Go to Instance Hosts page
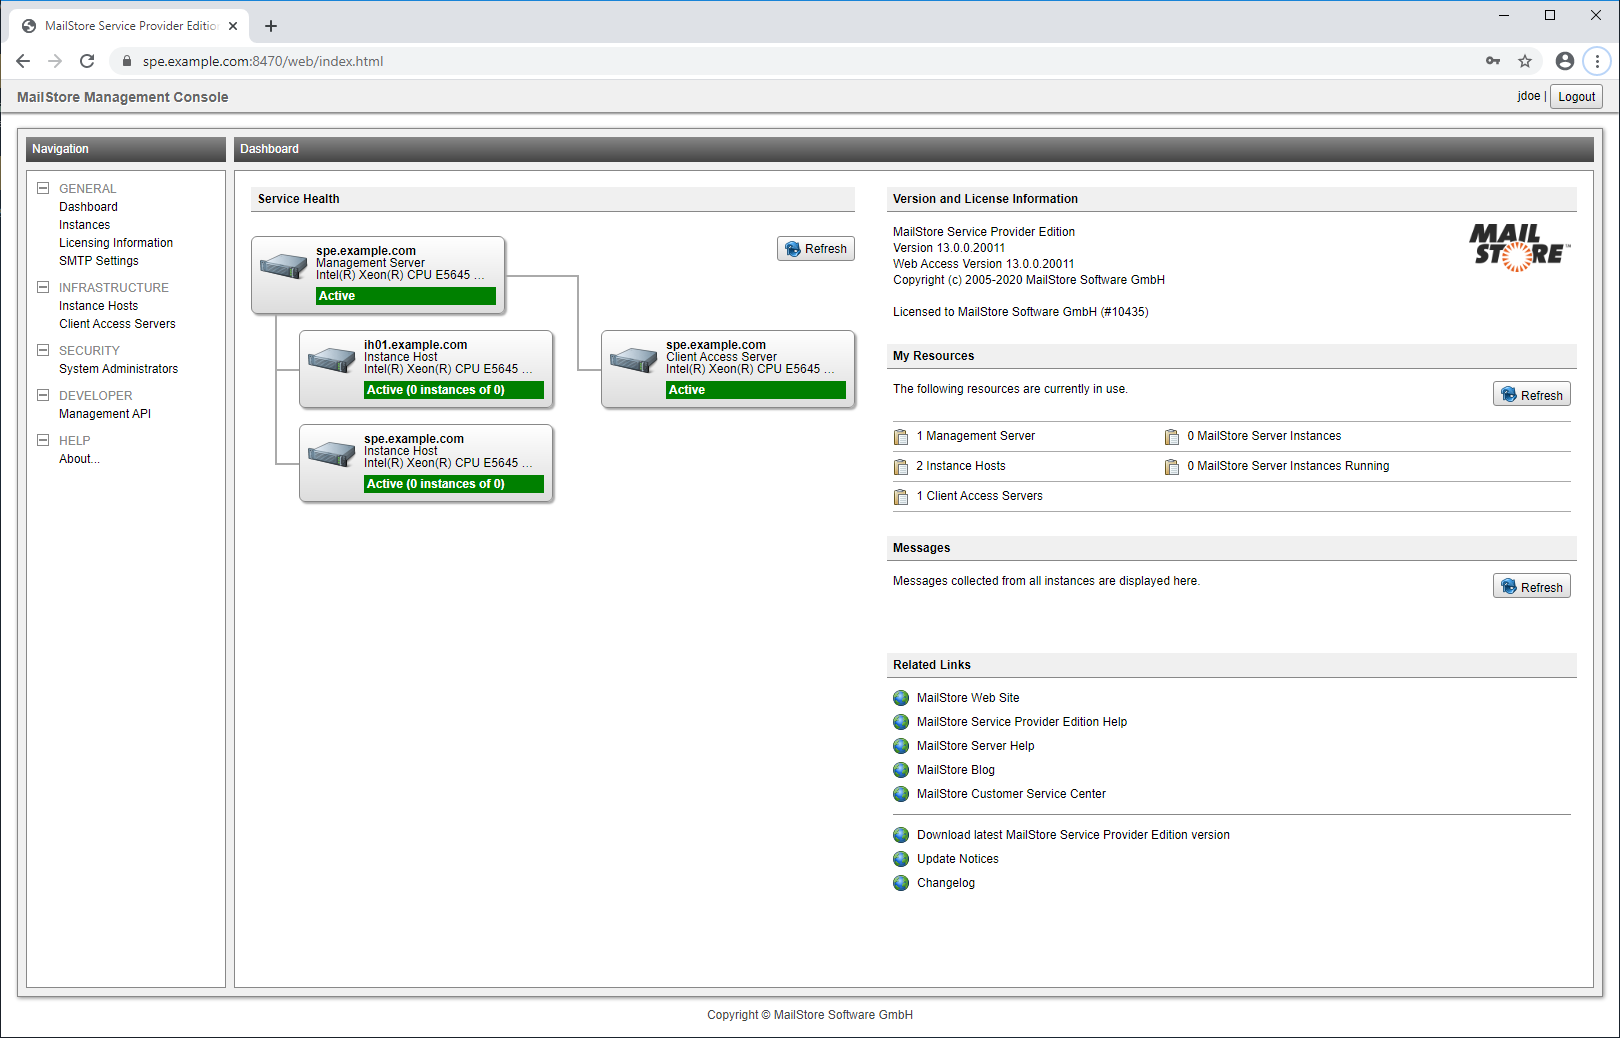 coord(98,306)
